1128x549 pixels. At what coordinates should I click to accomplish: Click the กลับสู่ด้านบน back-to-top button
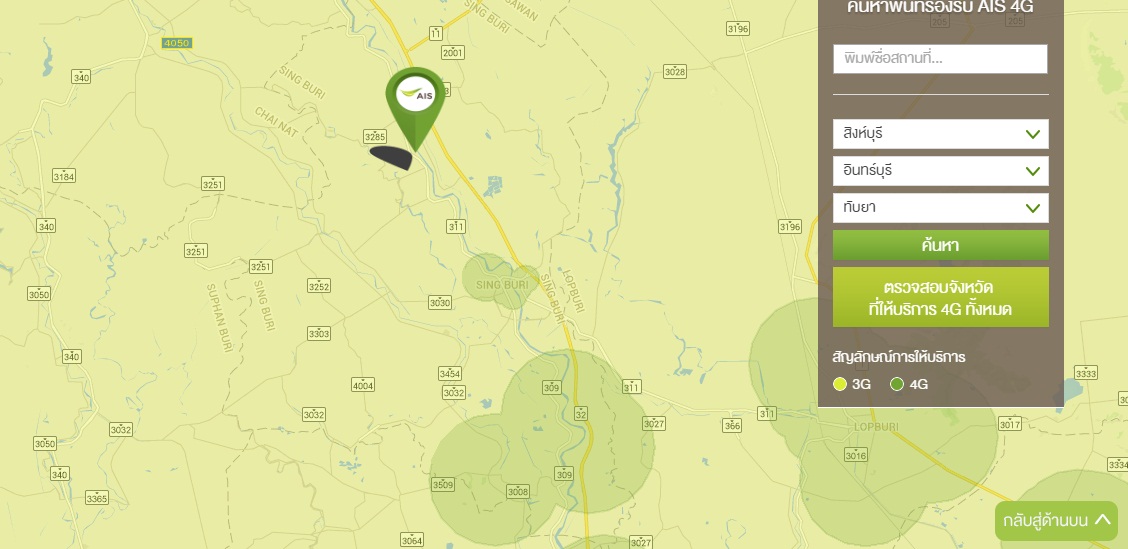point(1056,521)
